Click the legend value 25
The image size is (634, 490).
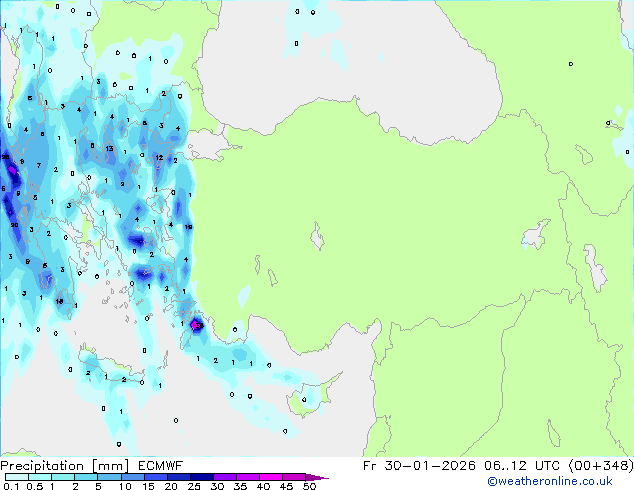pos(194,486)
